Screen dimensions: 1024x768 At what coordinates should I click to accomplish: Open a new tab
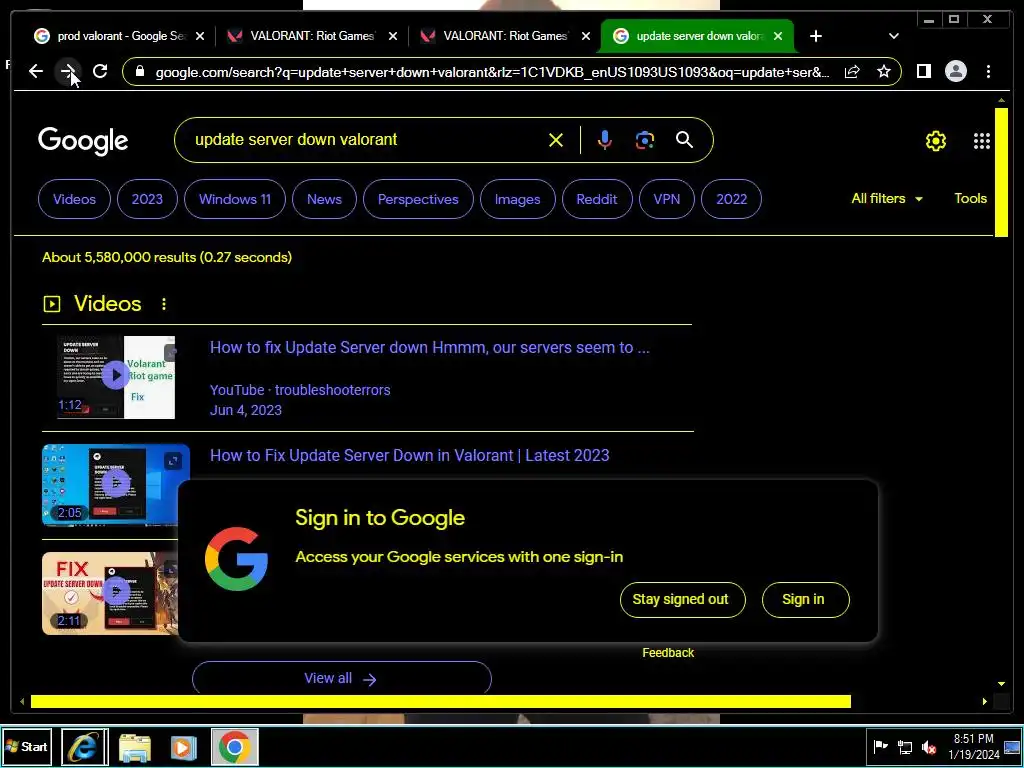coord(816,36)
